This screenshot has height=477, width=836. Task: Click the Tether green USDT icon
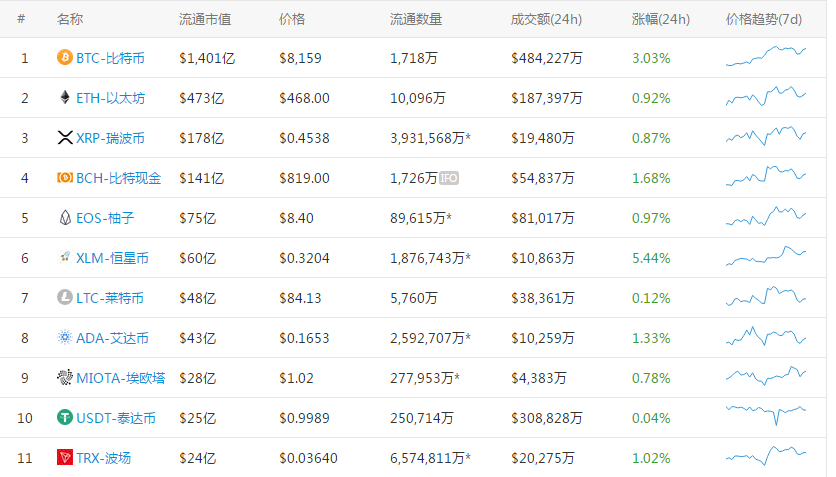tap(65, 418)
